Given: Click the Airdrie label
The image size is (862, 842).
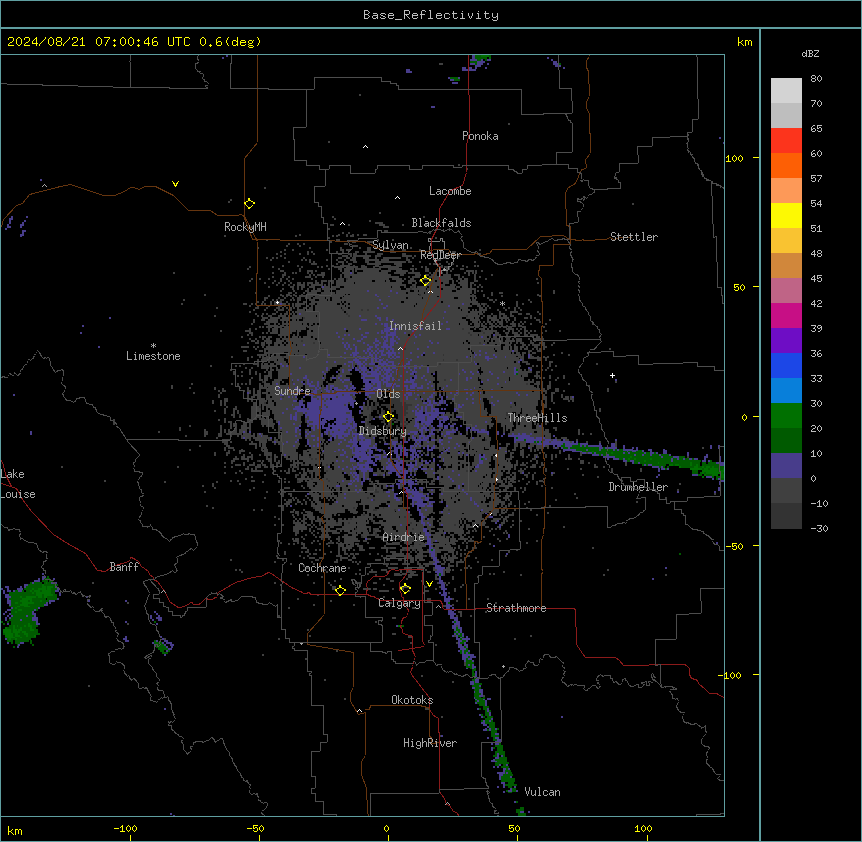Looking at the screenshot, I should click(x=404, y=537).
